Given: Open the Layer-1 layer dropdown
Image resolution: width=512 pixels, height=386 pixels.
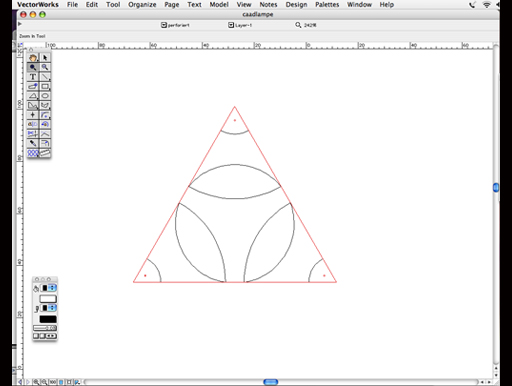Looking at the screenshot, I should point(231,25).
